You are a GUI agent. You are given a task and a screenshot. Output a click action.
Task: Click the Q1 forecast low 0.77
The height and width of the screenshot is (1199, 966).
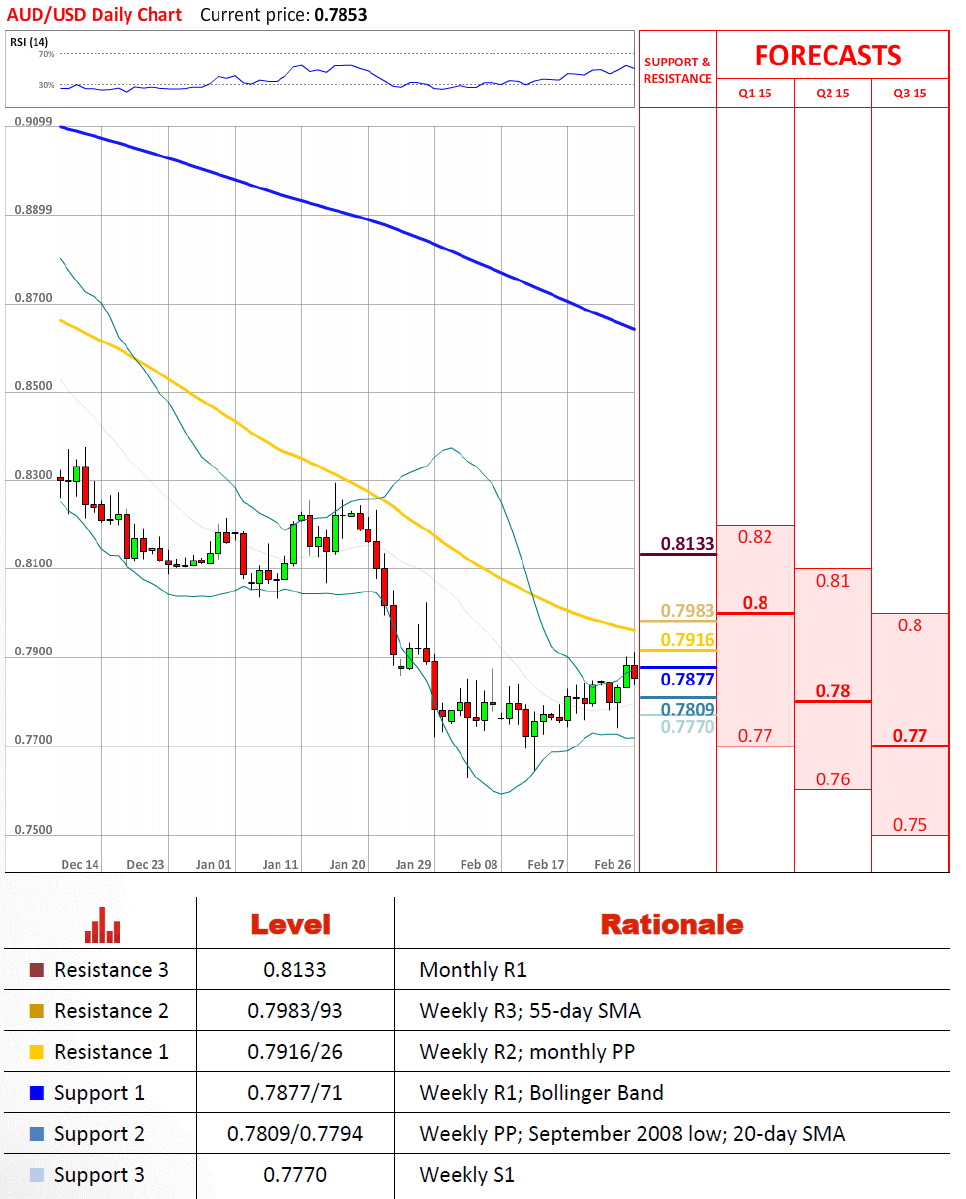pos(755,736)
